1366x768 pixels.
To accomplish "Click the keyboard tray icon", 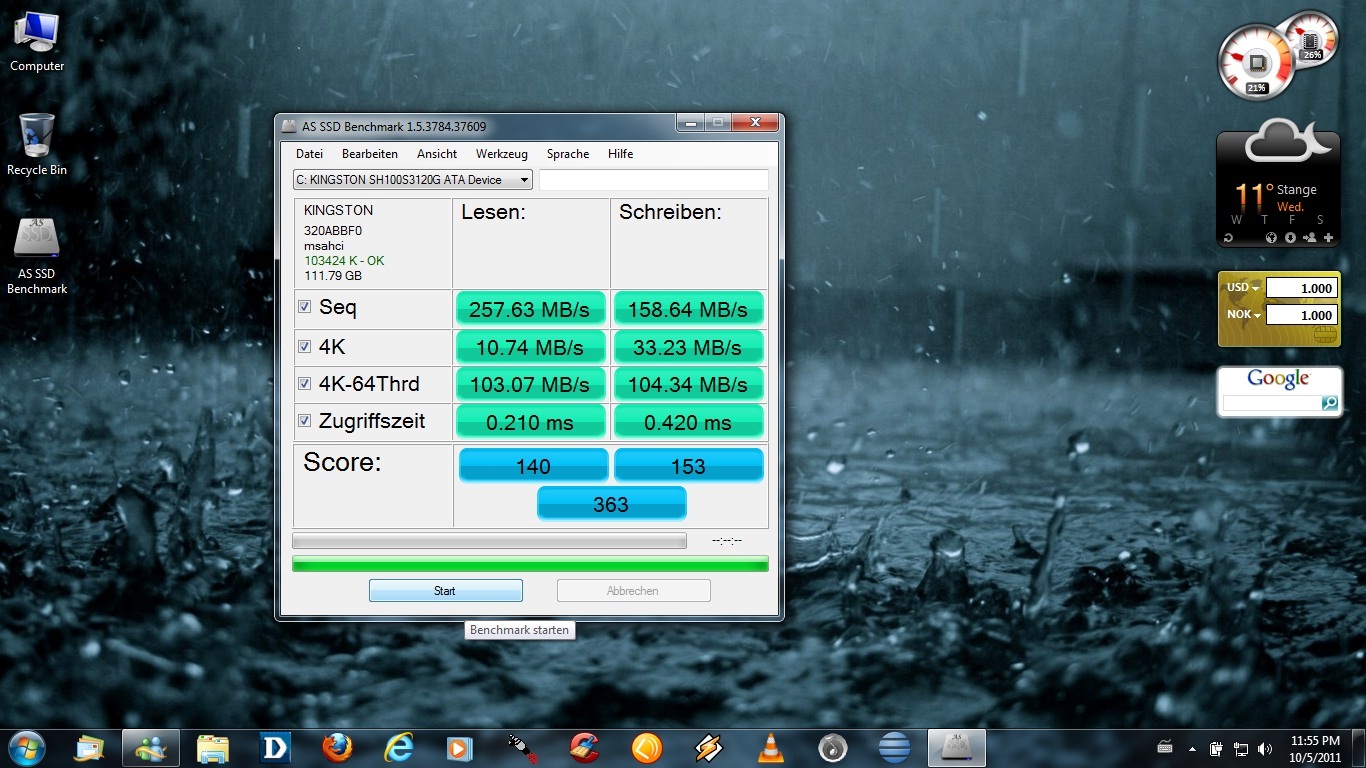I will pos(1165,747).
